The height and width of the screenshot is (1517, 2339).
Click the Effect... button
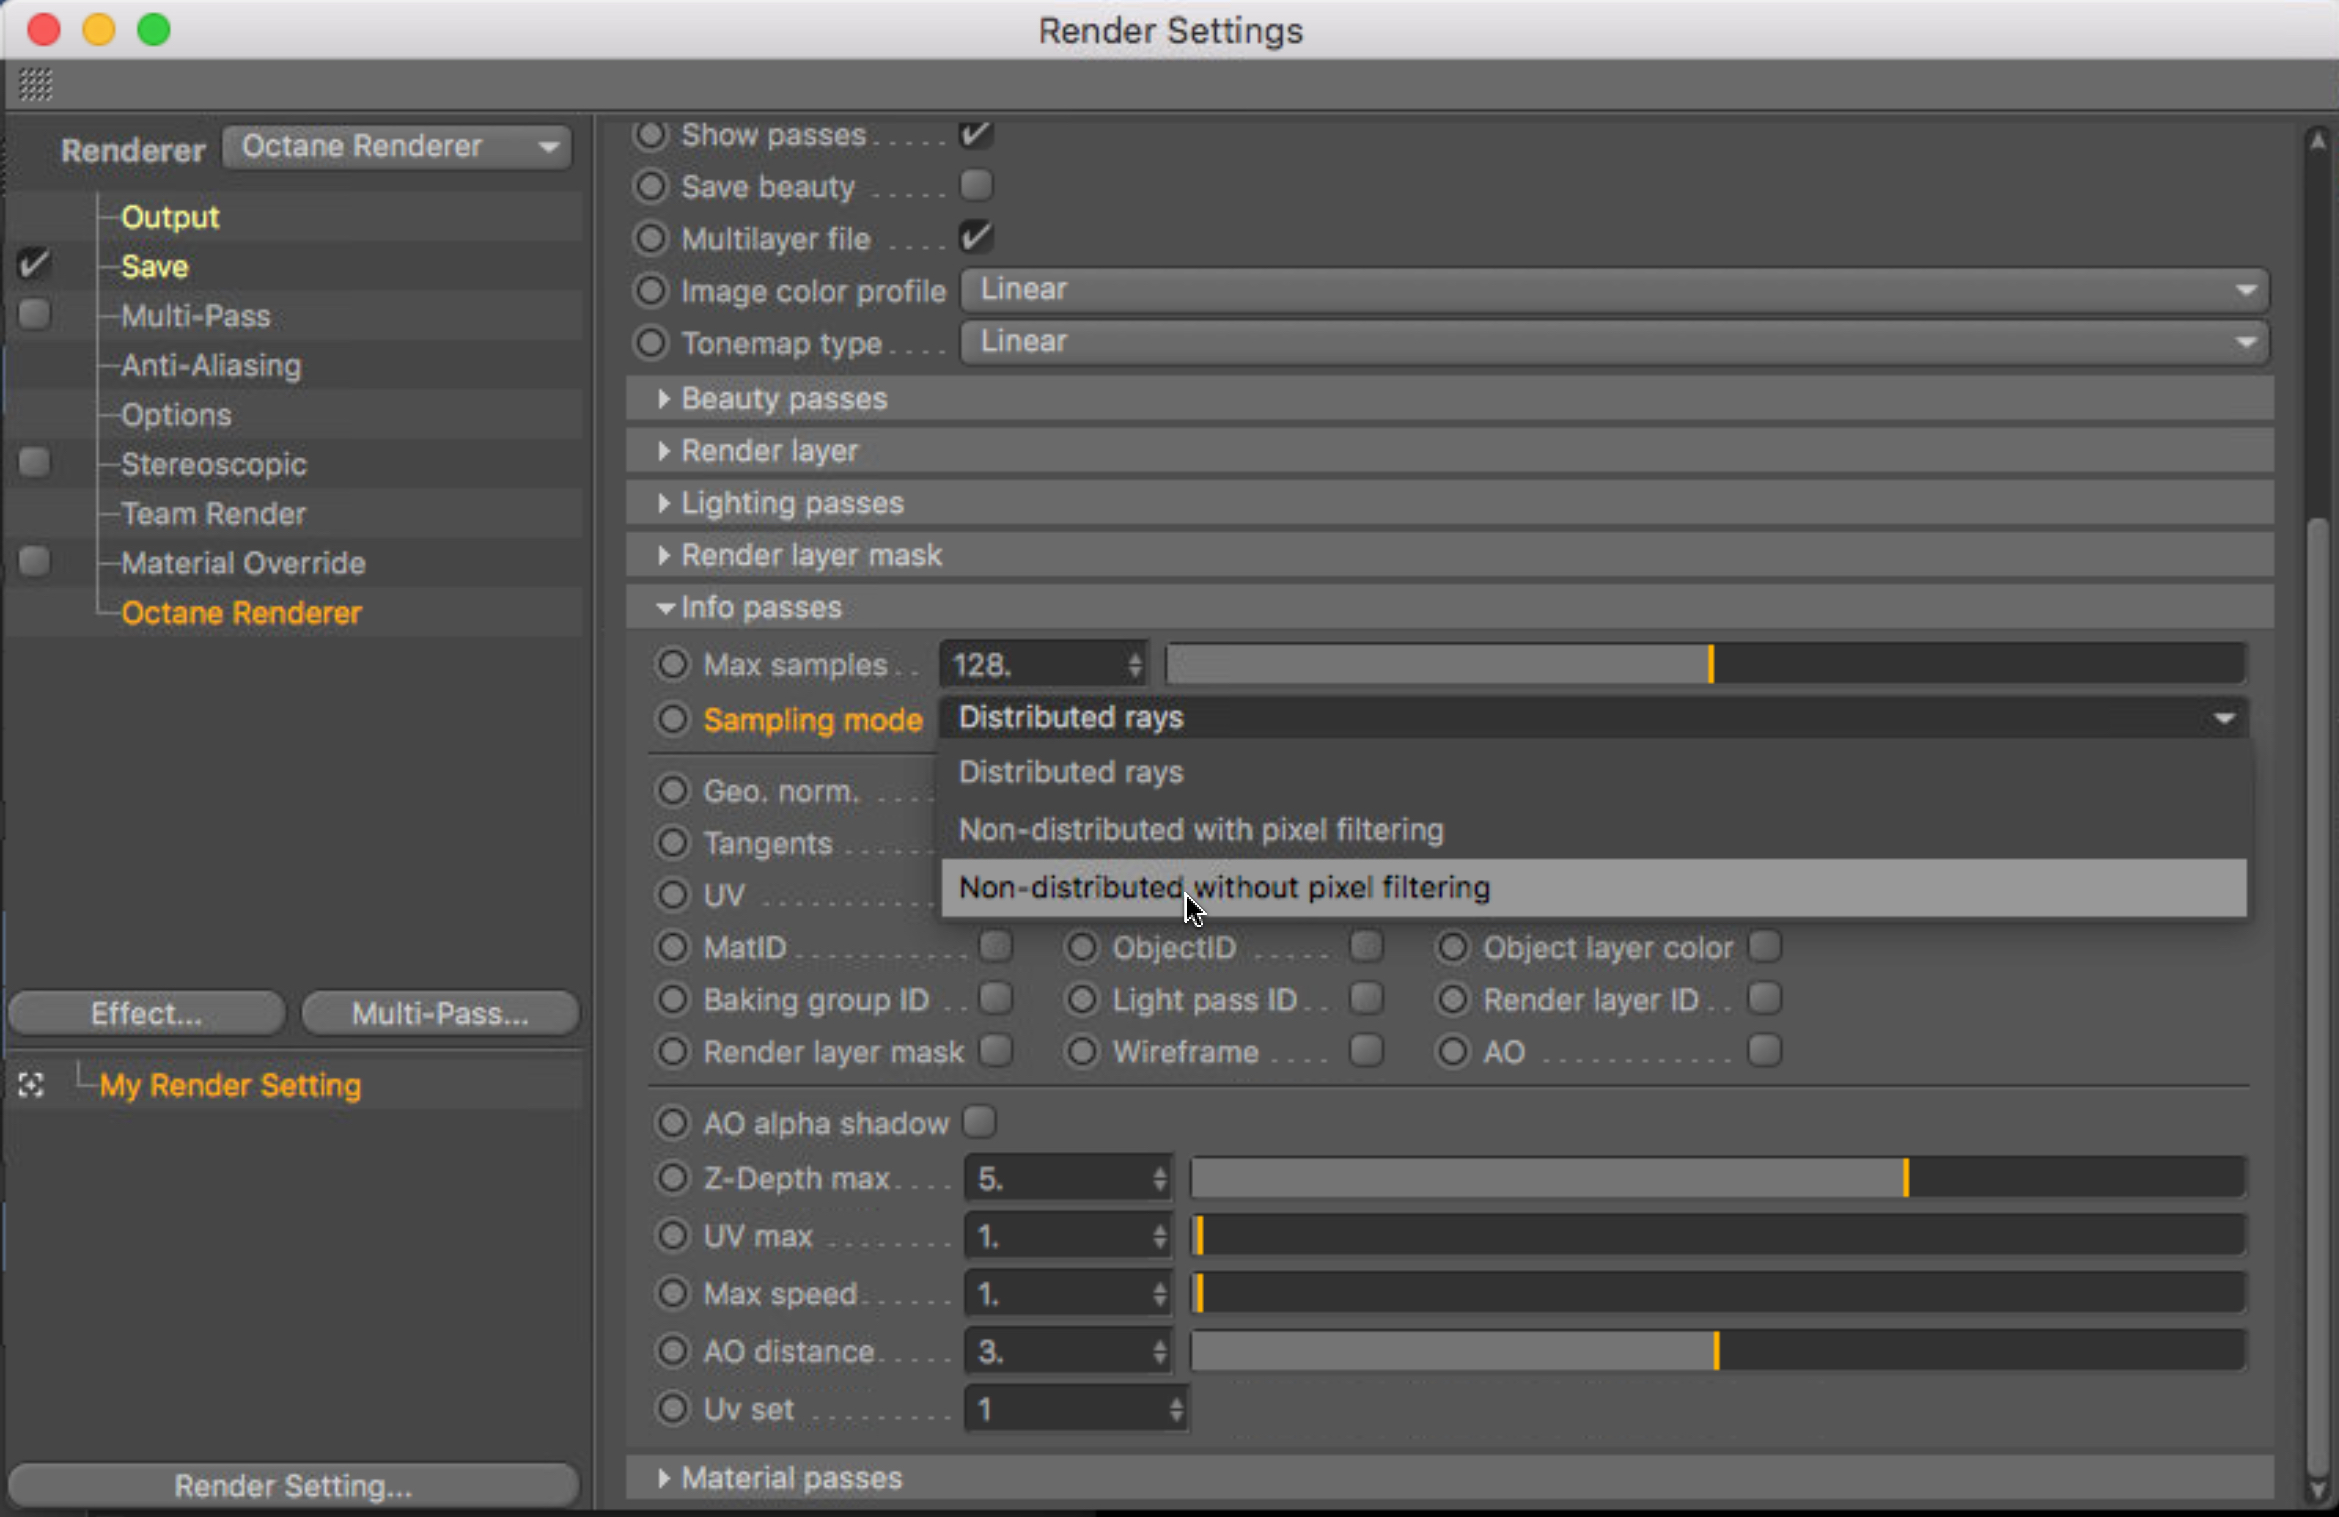pos(146,1013)
